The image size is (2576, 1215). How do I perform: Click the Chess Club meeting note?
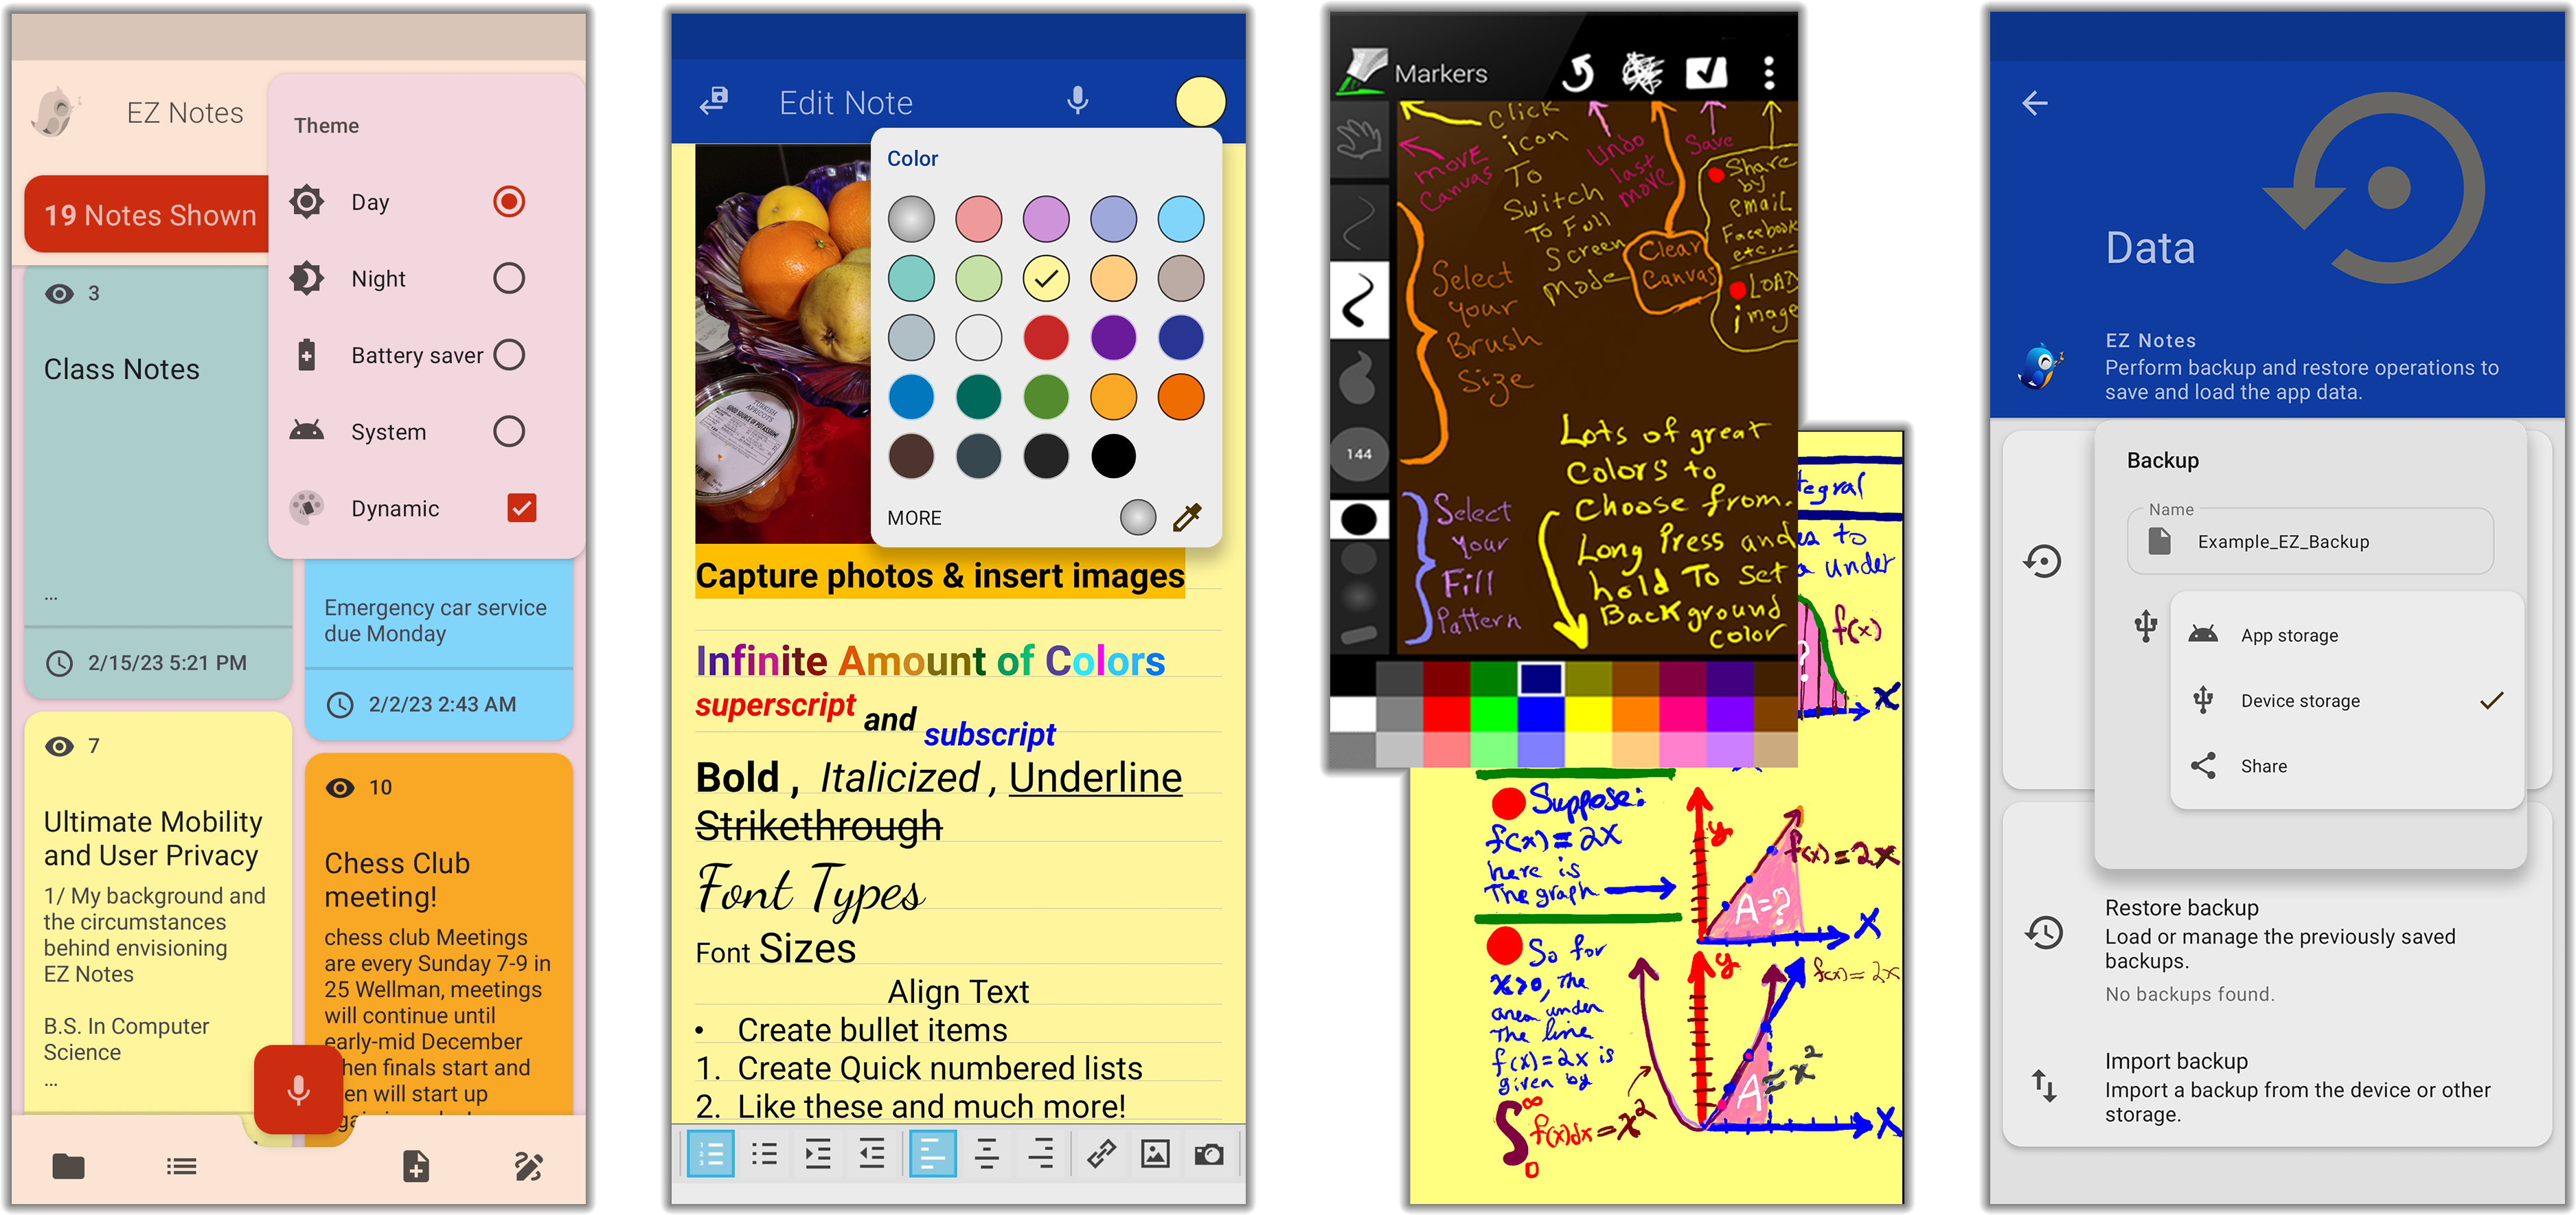pos(435,953)
